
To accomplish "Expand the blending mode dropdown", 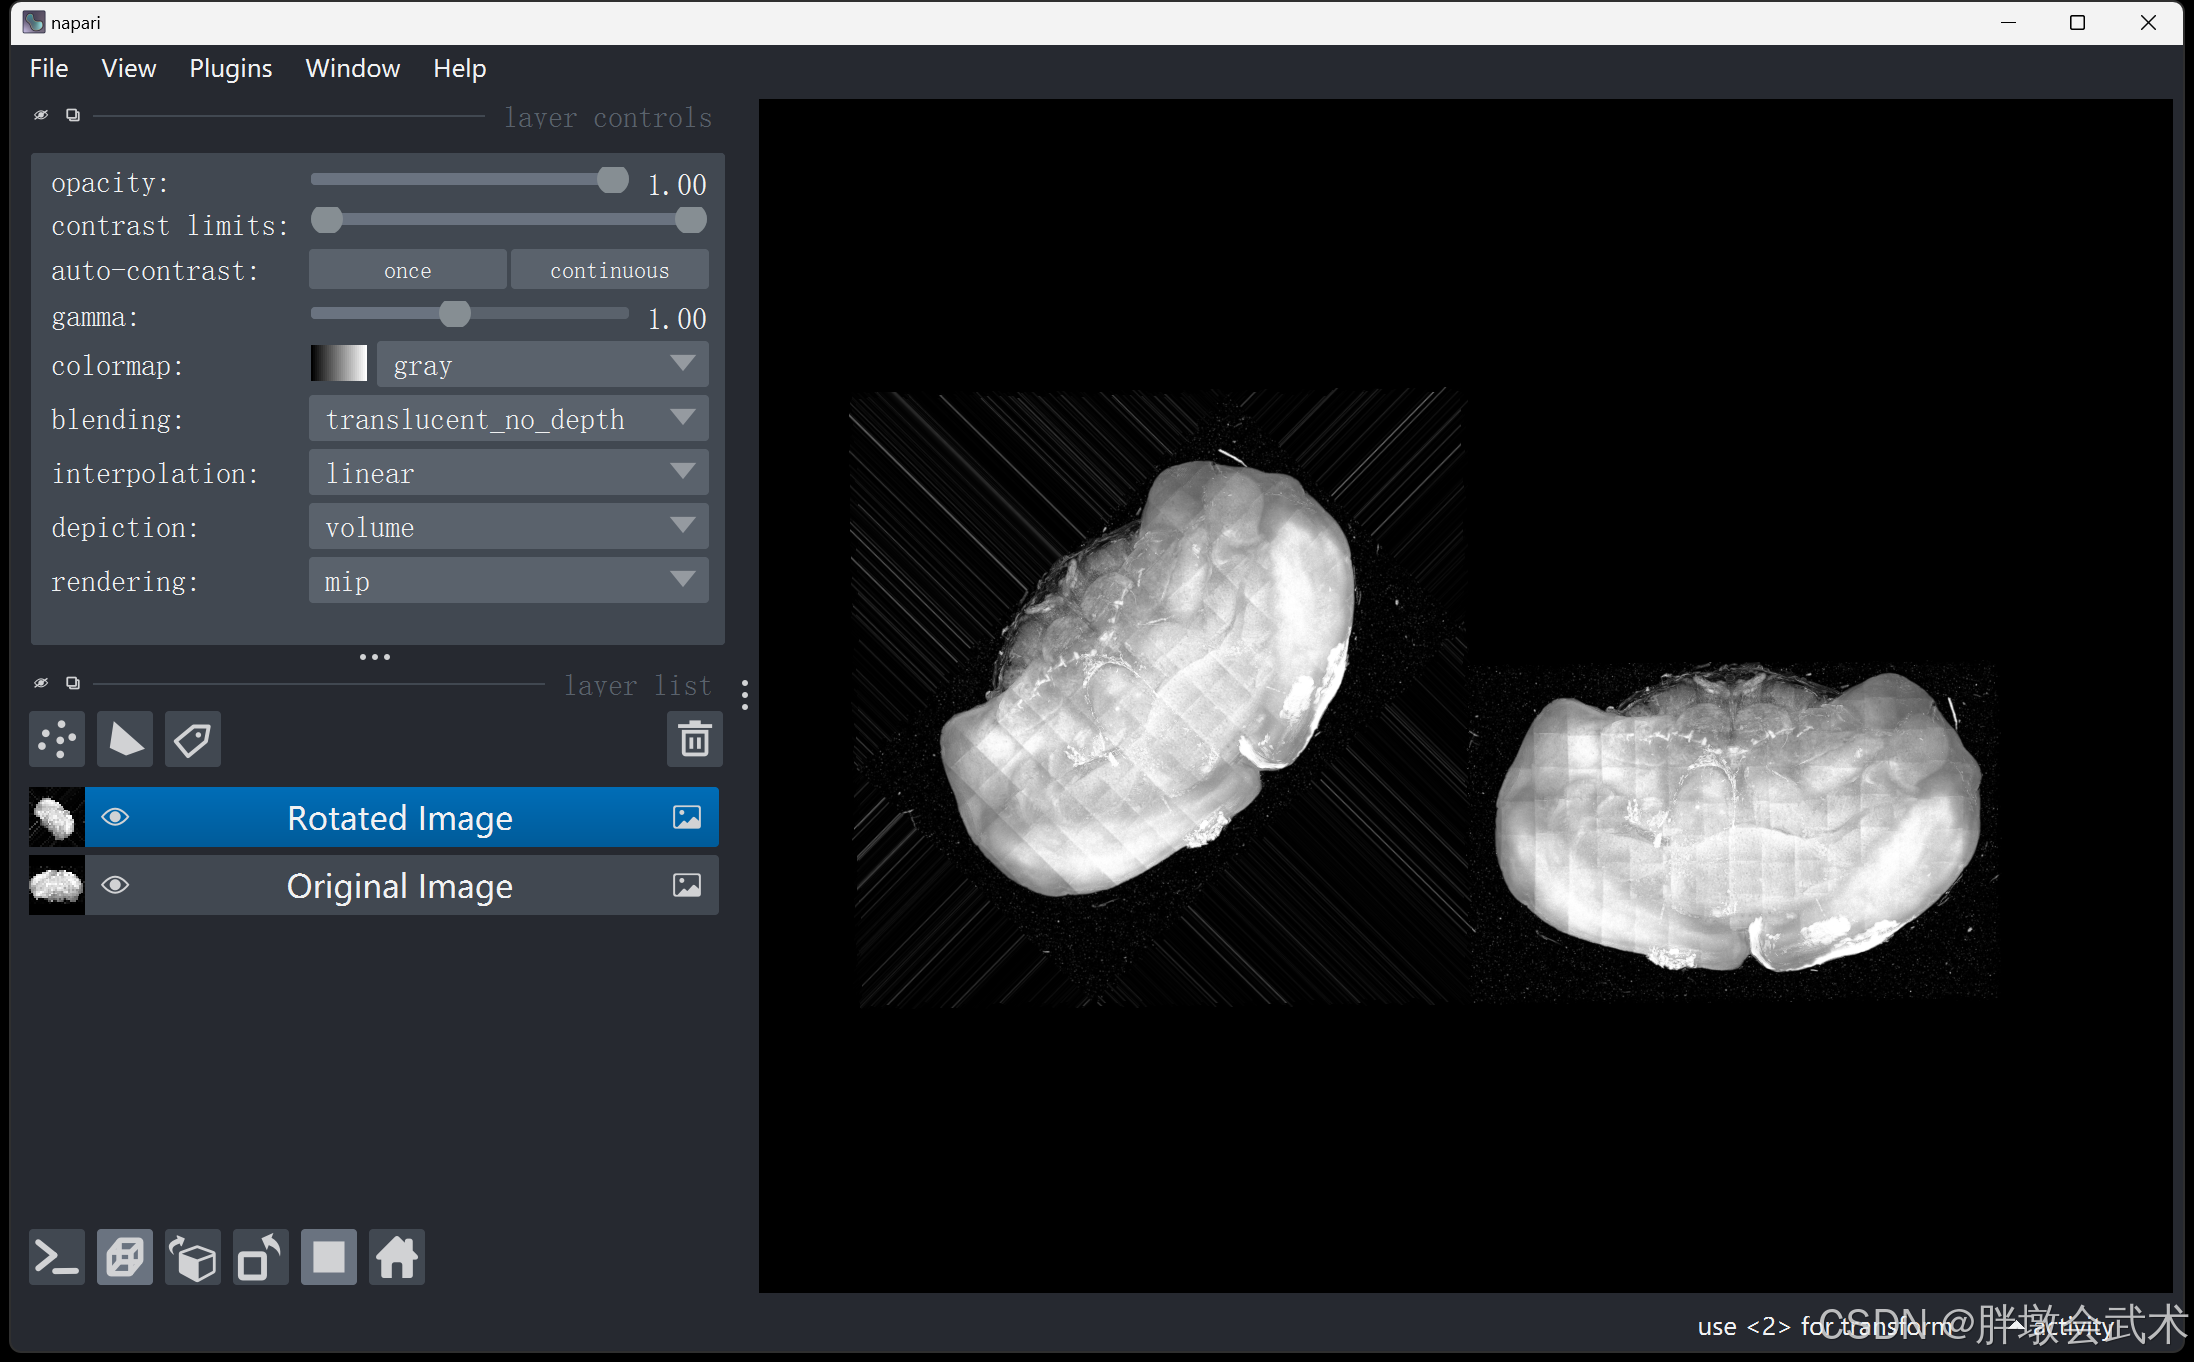I will pos(508,419).
